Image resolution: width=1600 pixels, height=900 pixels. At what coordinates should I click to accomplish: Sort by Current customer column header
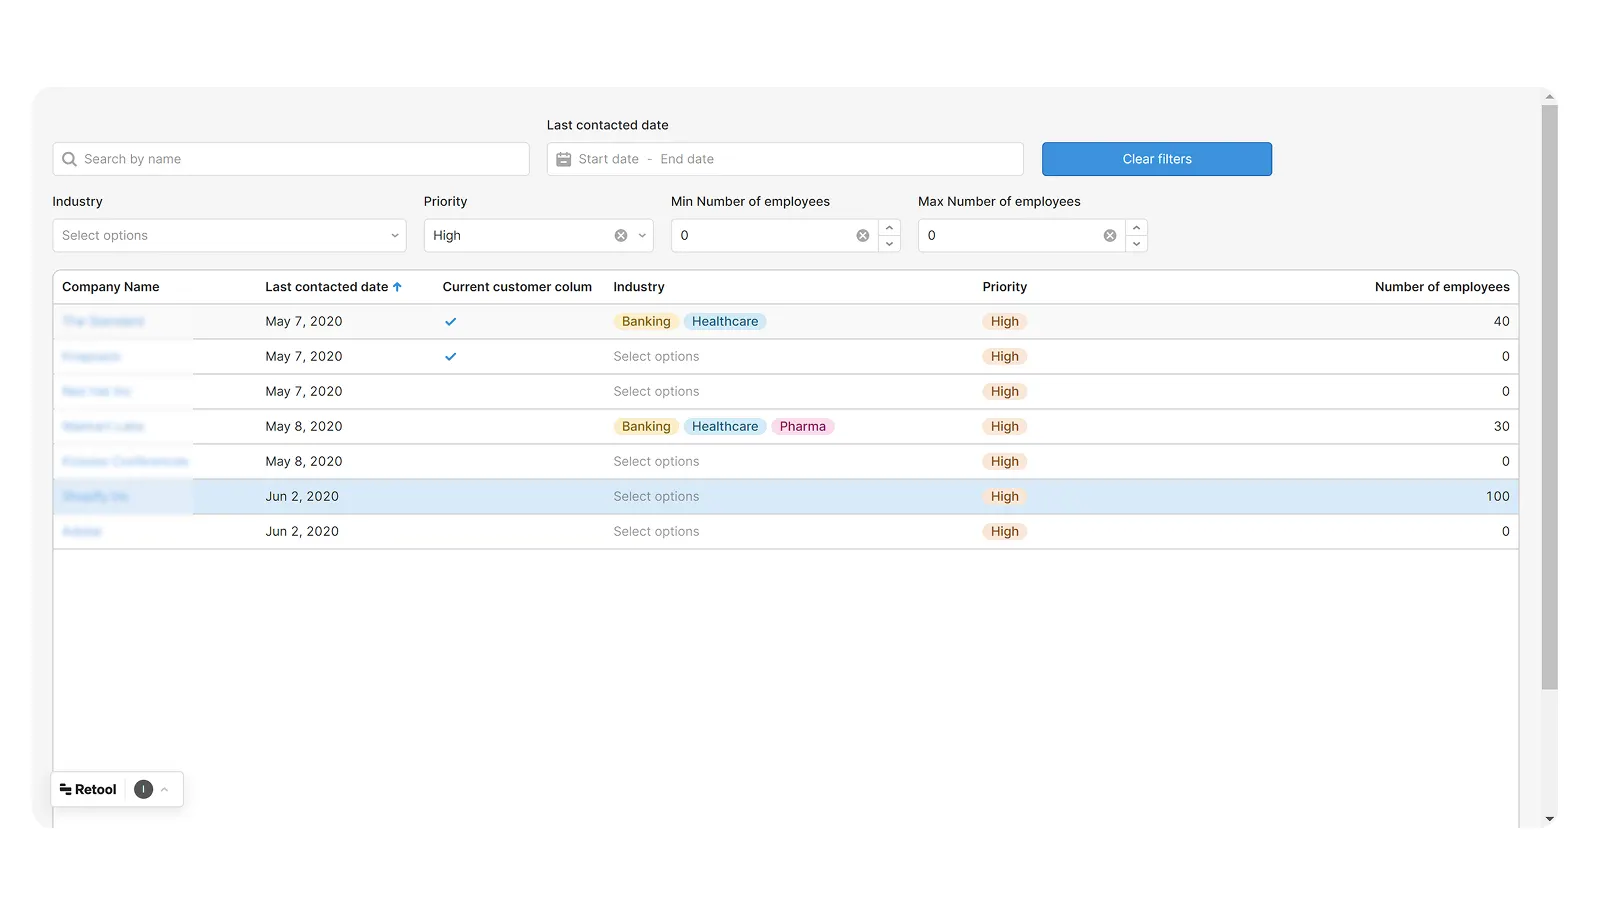click(517, 287)
